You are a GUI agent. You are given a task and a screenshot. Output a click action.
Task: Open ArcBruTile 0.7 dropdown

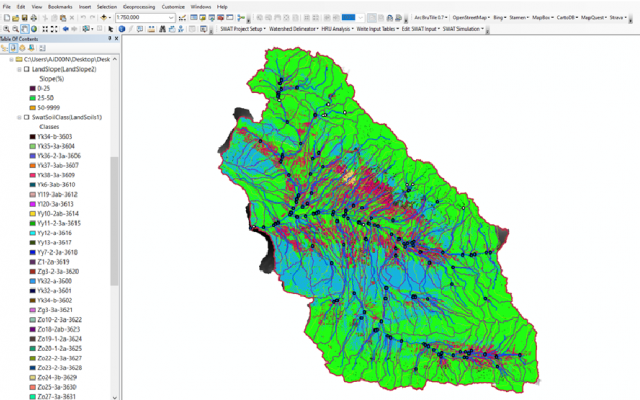[x=431, y=18]
